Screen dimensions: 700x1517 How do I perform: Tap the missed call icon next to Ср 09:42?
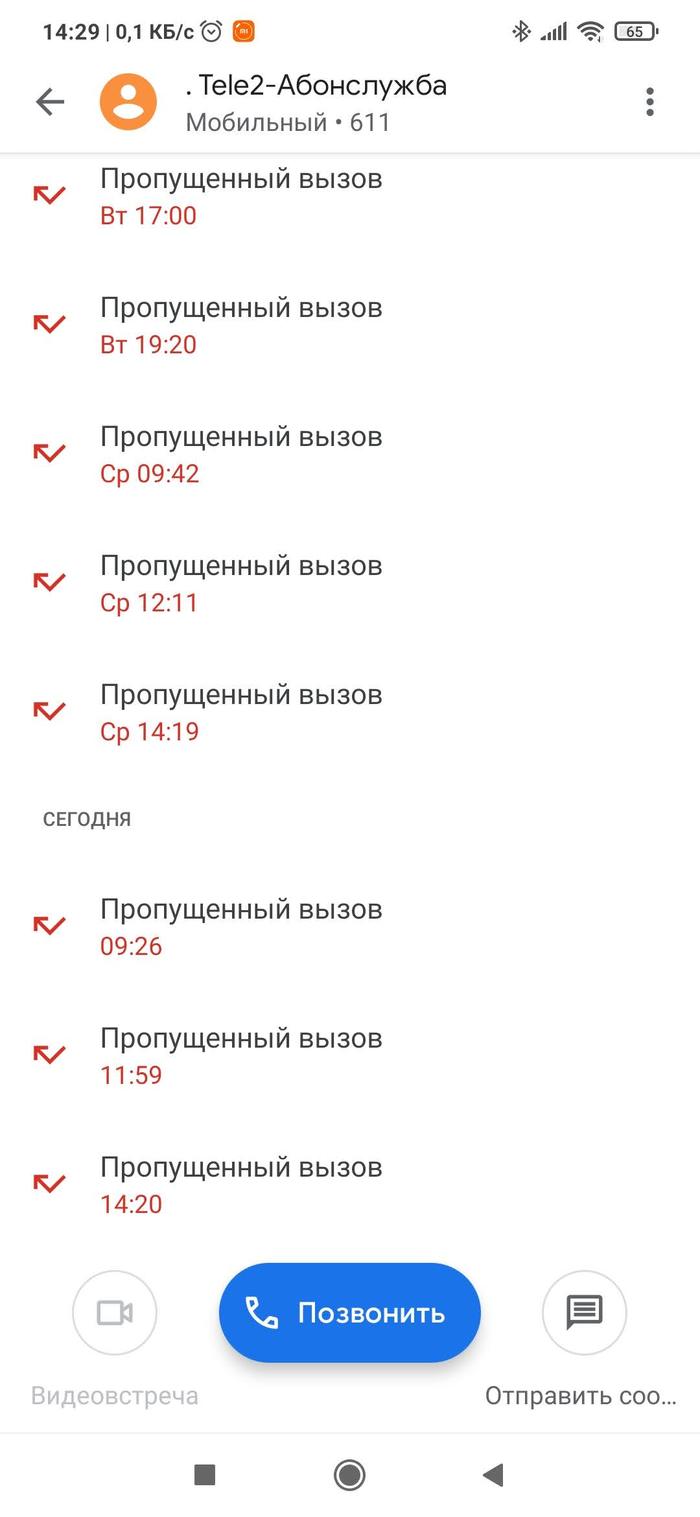(48, 453)
